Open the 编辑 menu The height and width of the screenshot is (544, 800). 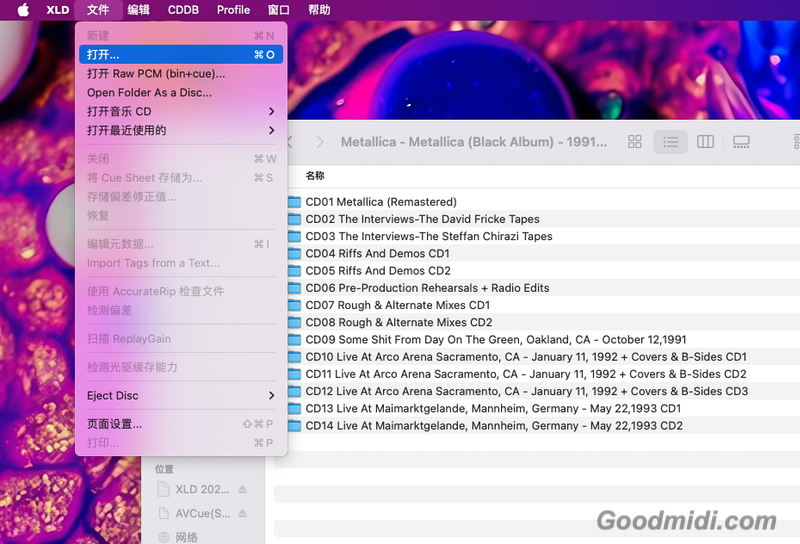(x=138, y=10)
